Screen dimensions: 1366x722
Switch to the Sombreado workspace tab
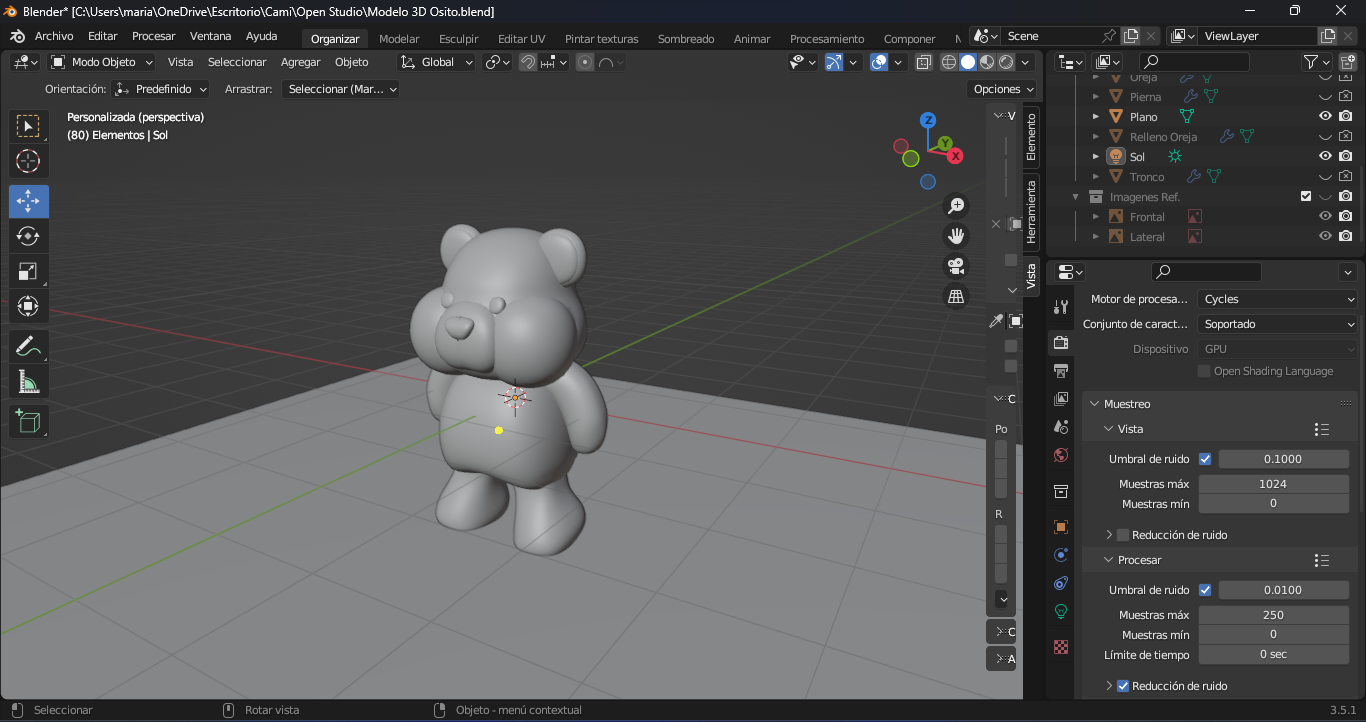686,39
